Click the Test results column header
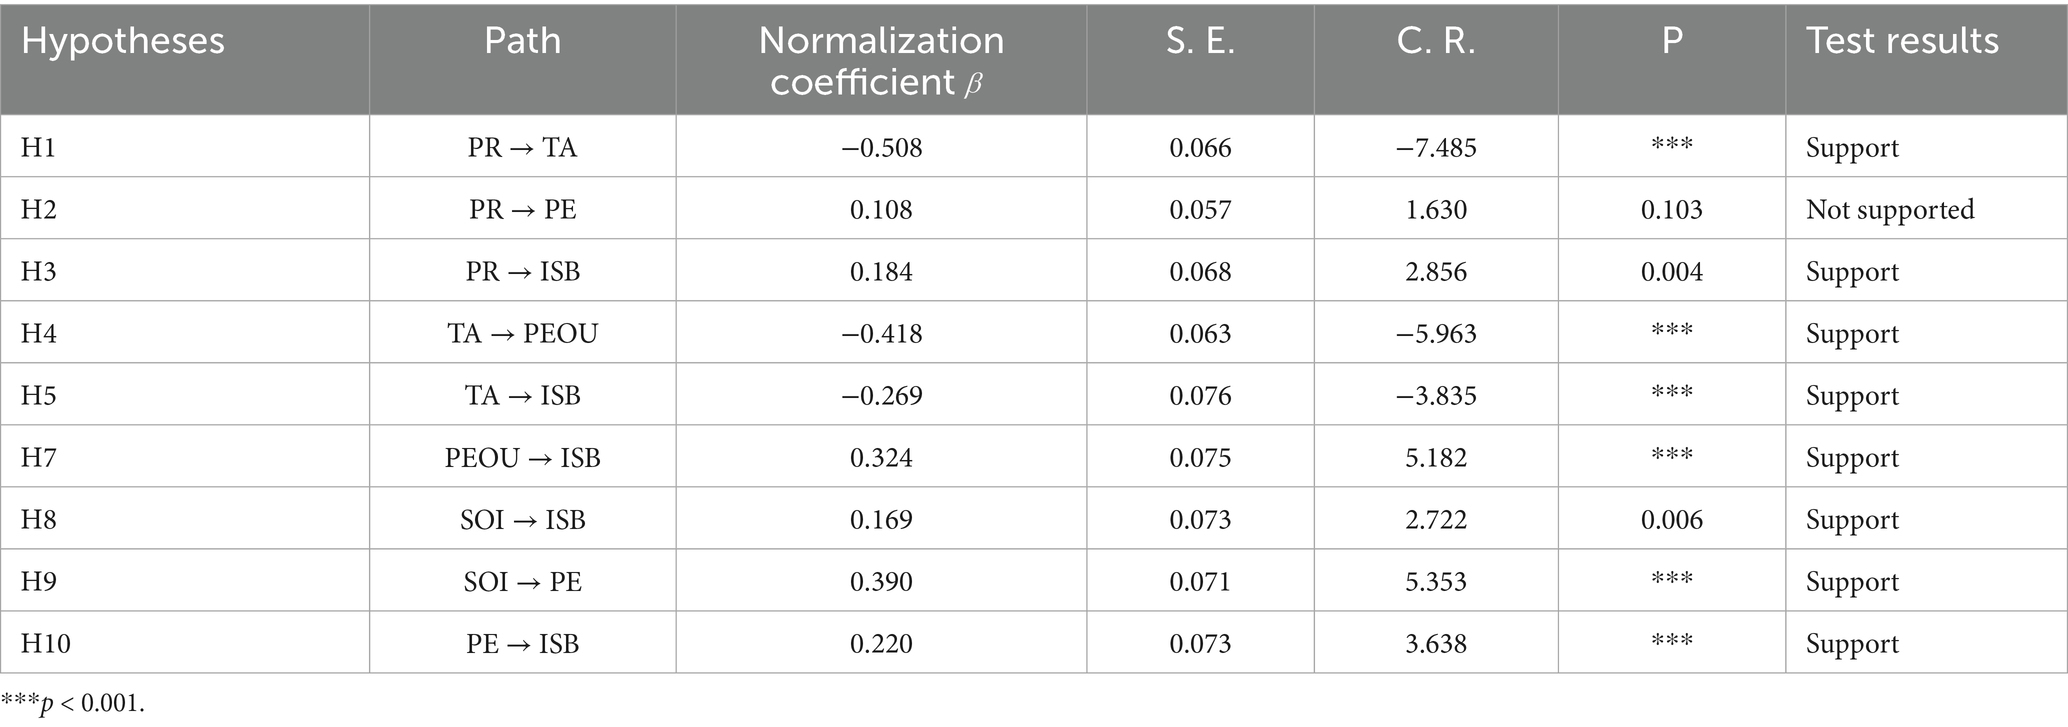This screenshot has height=727, width=2068. (x=1902, y=42)
